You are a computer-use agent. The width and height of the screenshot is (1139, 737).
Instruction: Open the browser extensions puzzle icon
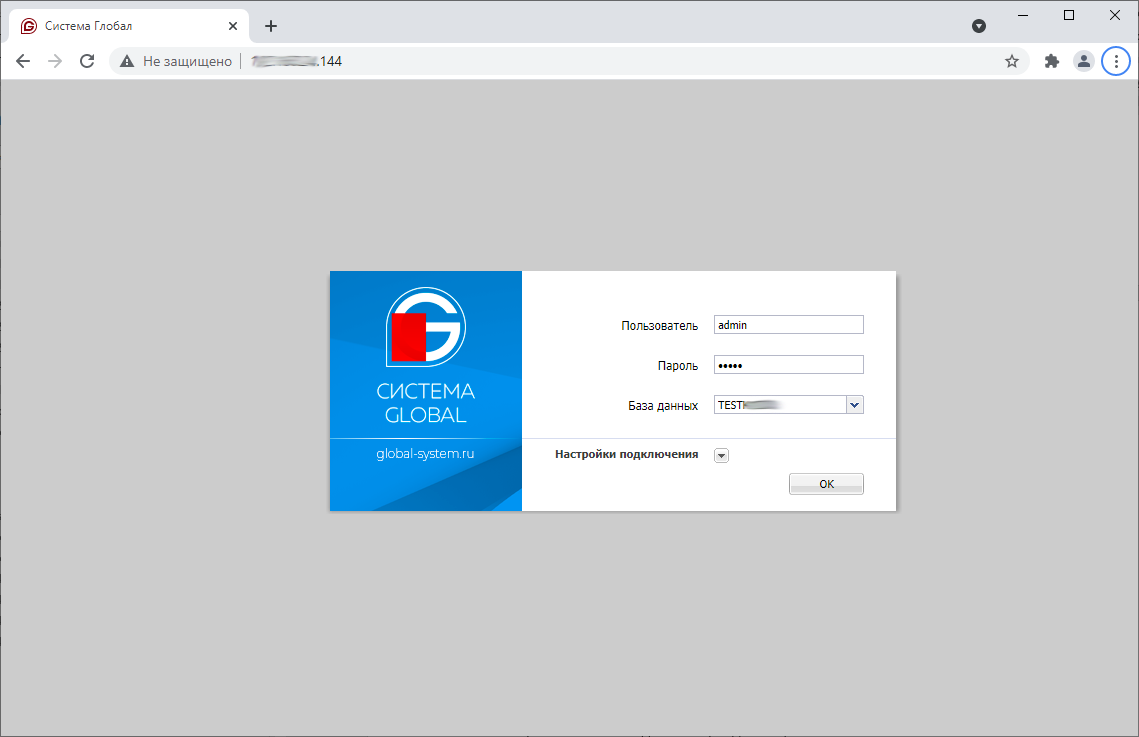[x=1051, y=61]
